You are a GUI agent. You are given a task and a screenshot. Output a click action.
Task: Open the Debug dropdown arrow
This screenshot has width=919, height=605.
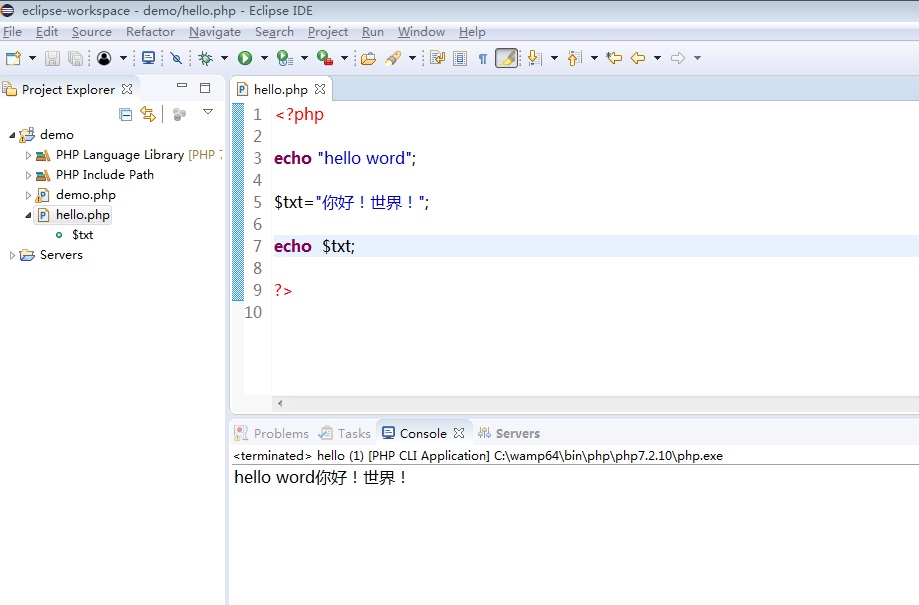click(x=224, y=58)
